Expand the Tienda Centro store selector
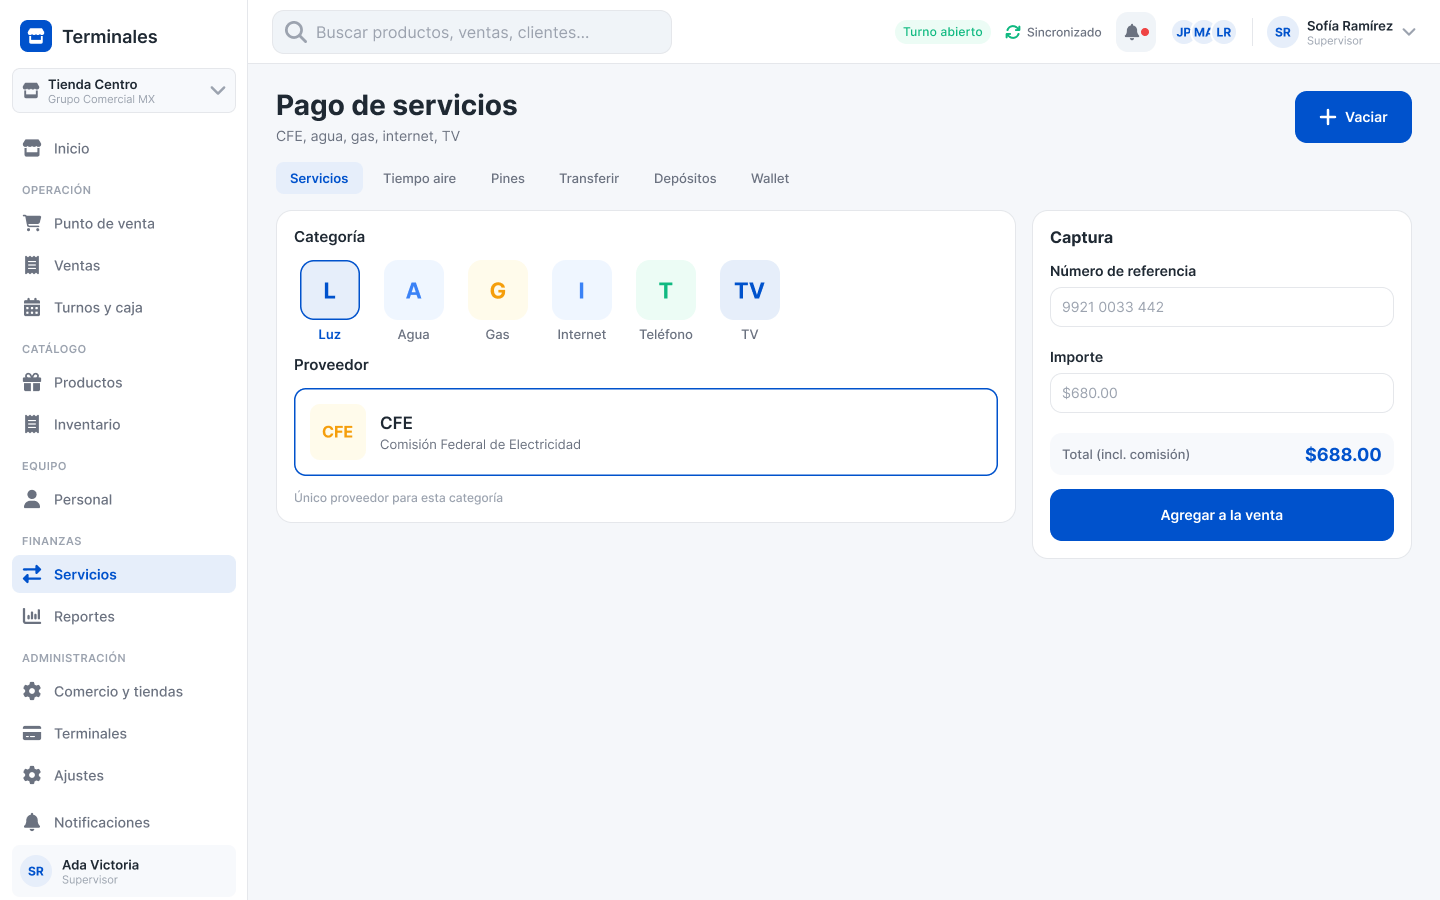Screen dimensions: 1440x900 coord(124,91)
